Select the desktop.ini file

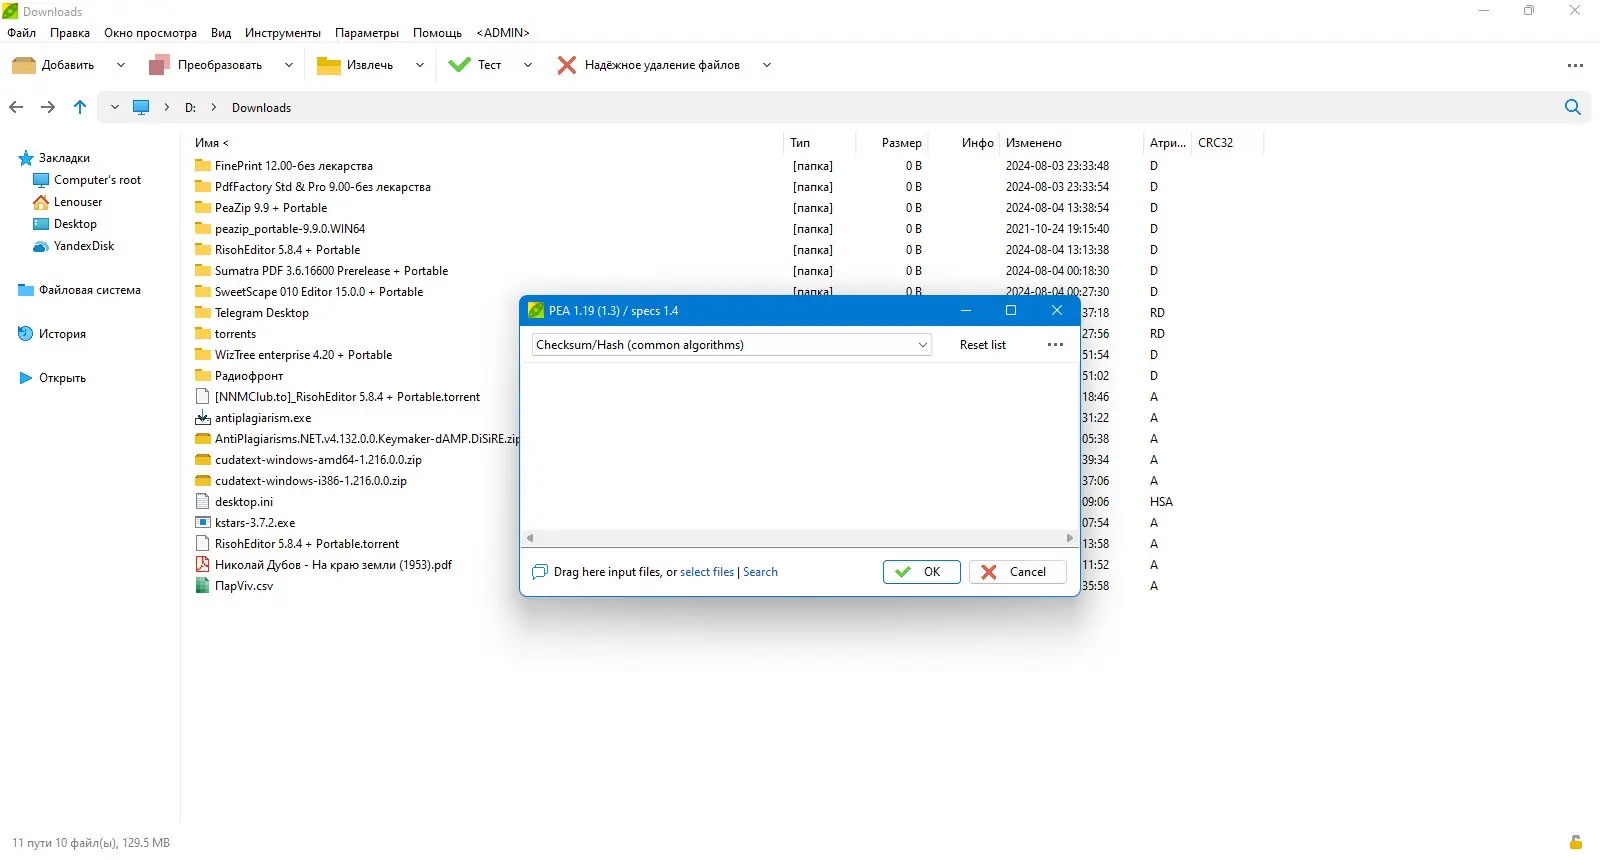243,502
